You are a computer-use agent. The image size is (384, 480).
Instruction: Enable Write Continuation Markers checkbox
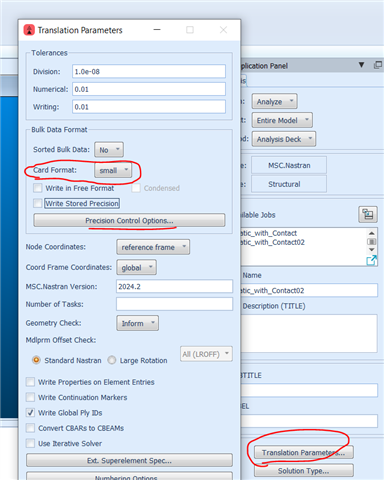point(30,397)
